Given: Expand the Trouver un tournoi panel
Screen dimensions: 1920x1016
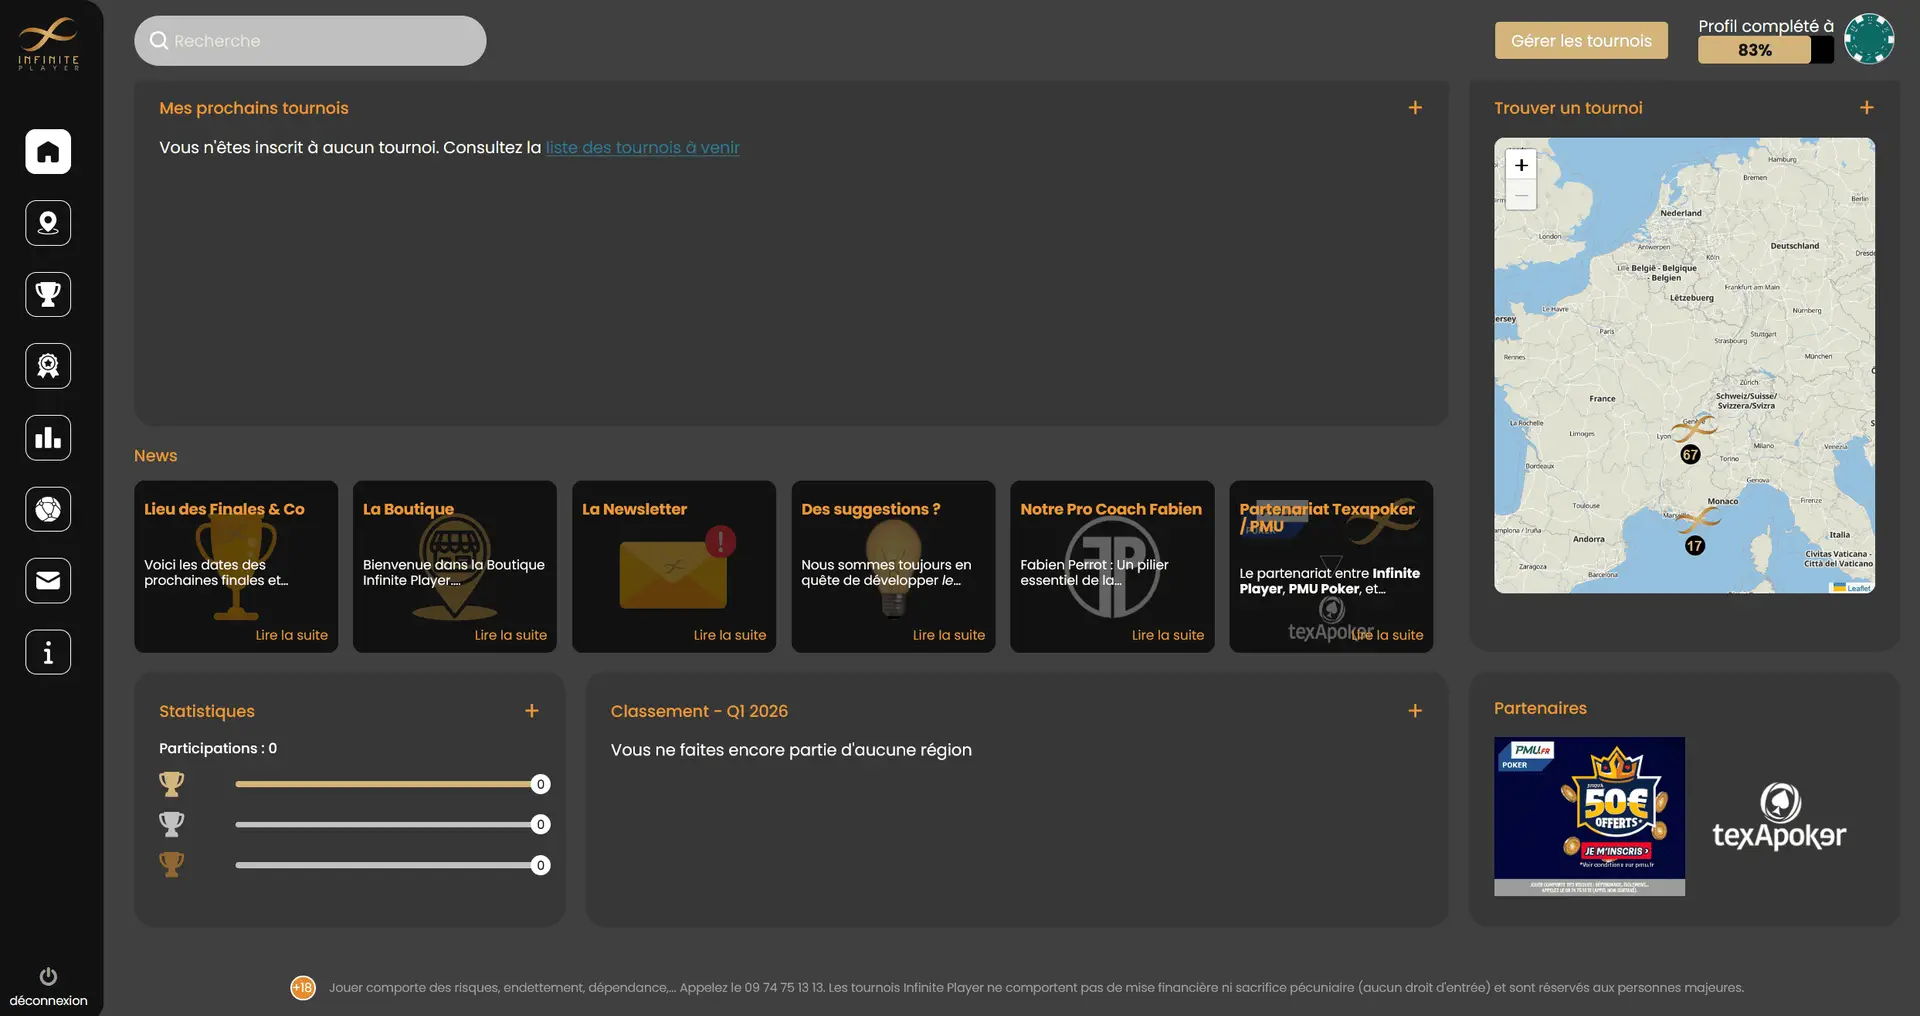Looking at the screenshot, I should tap(1866, 108).
